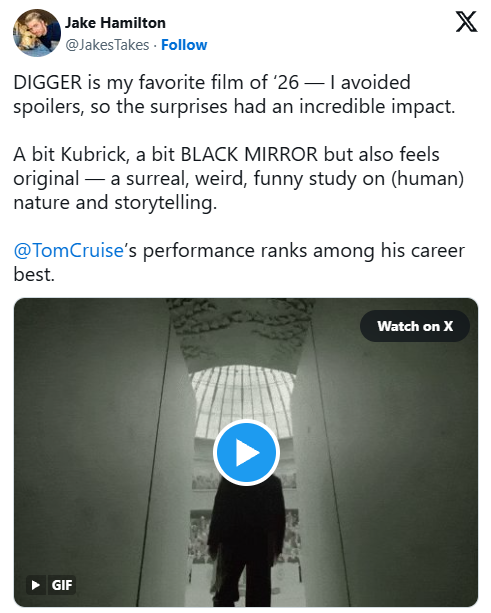Click the word Kubrick in the tweet
Image resolution: width=491 pixels, height=613 pixels.
click(x=95, y=154)
